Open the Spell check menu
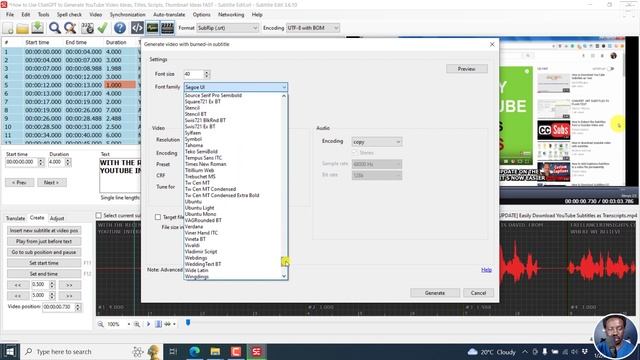Image resolution: width=640 pixels, height=360 pixels. pyautogui.click(x=69, y=14)
